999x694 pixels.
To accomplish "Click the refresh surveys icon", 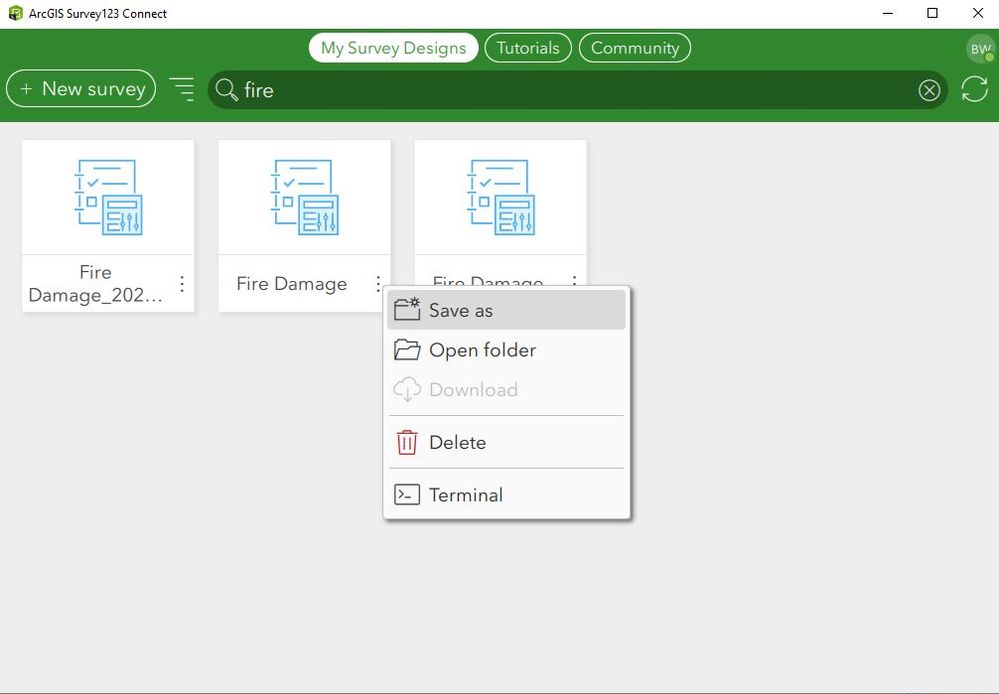I will coord(974,89).
